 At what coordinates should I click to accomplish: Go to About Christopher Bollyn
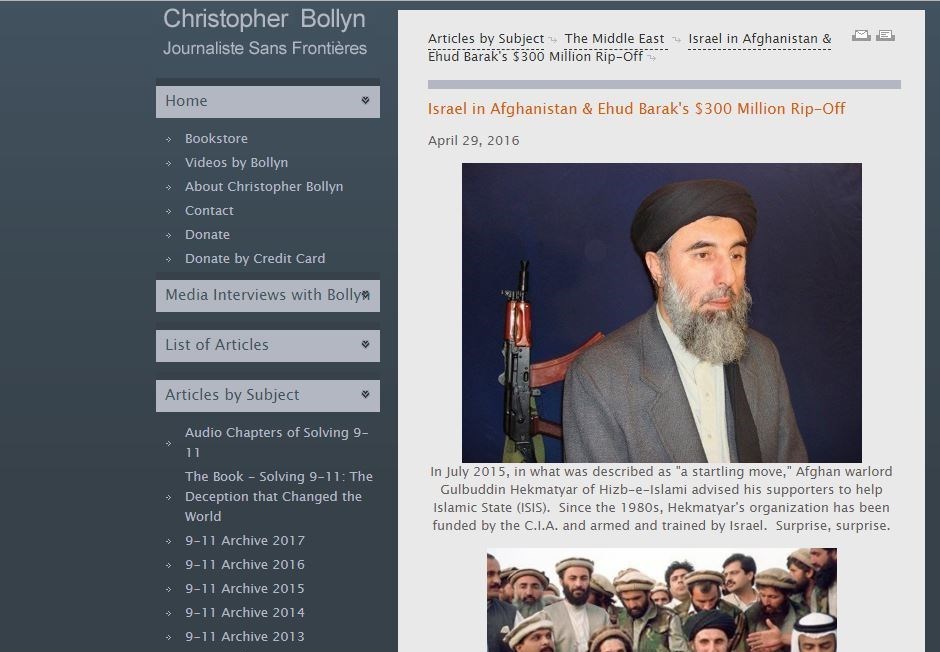[x=264, y=186]
